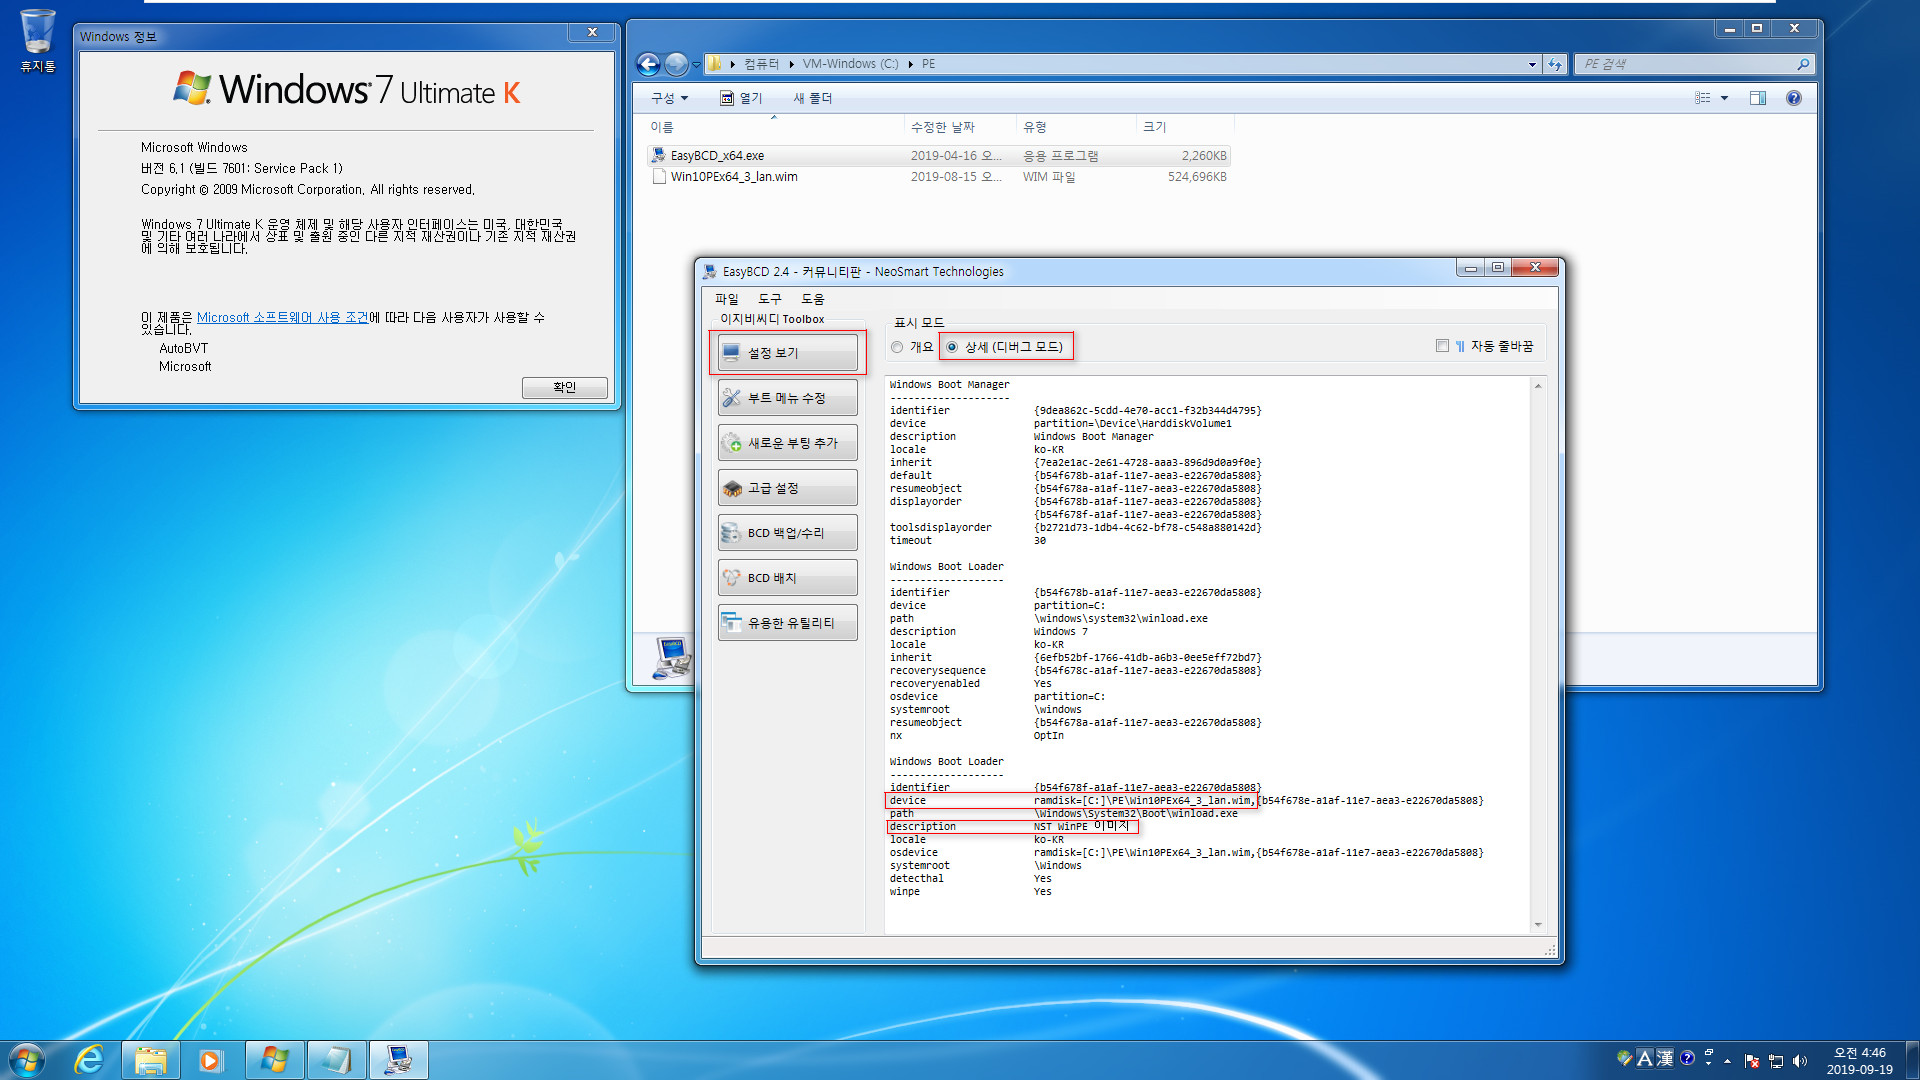Go forward in Explorer navigation
The width and height of the screenshot is (1920, 1080).
676,65
